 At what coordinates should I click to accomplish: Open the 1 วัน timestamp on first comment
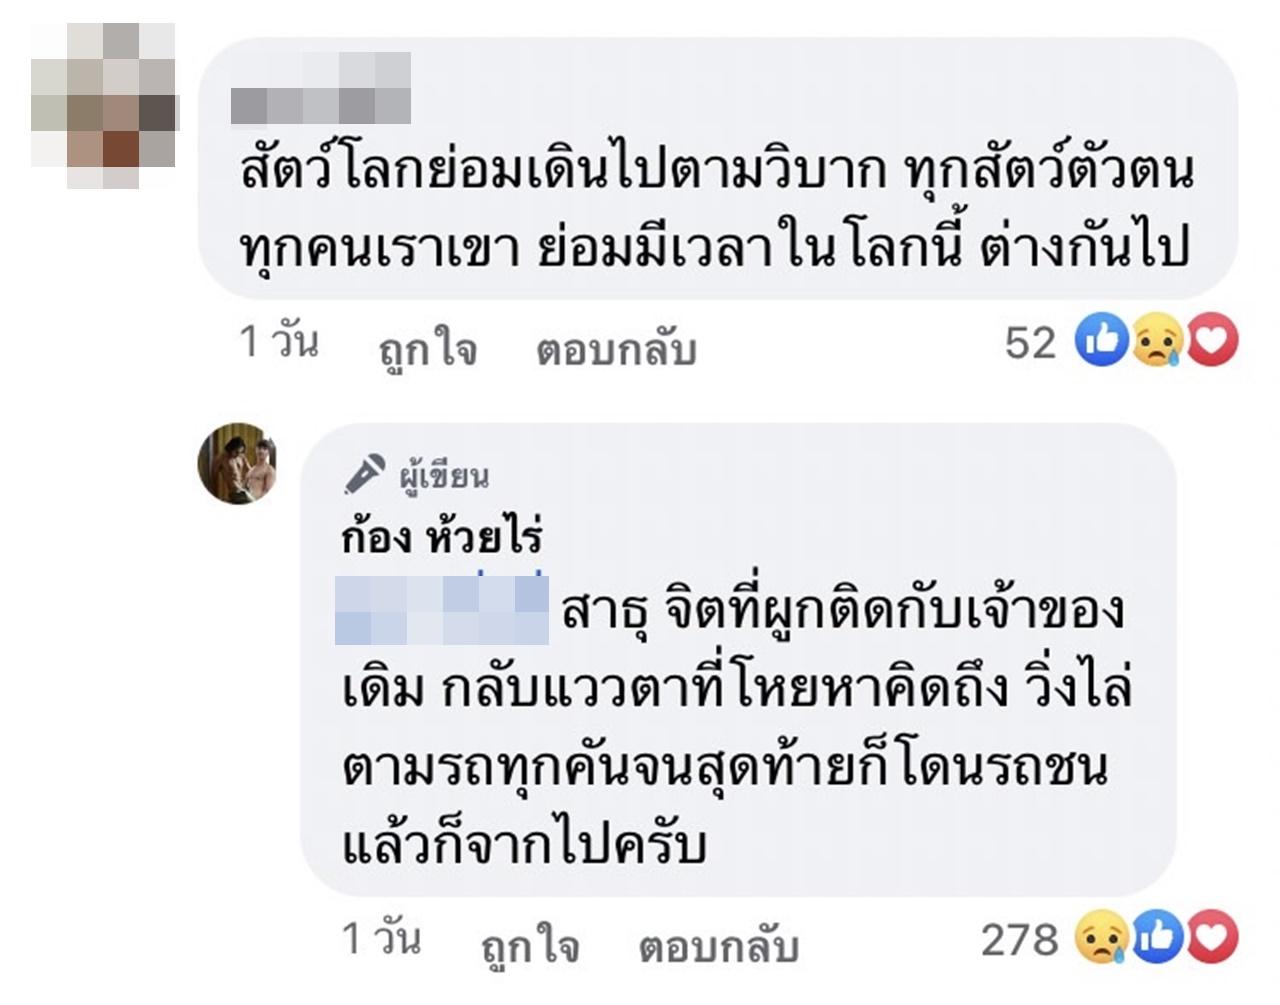[279, 342]
